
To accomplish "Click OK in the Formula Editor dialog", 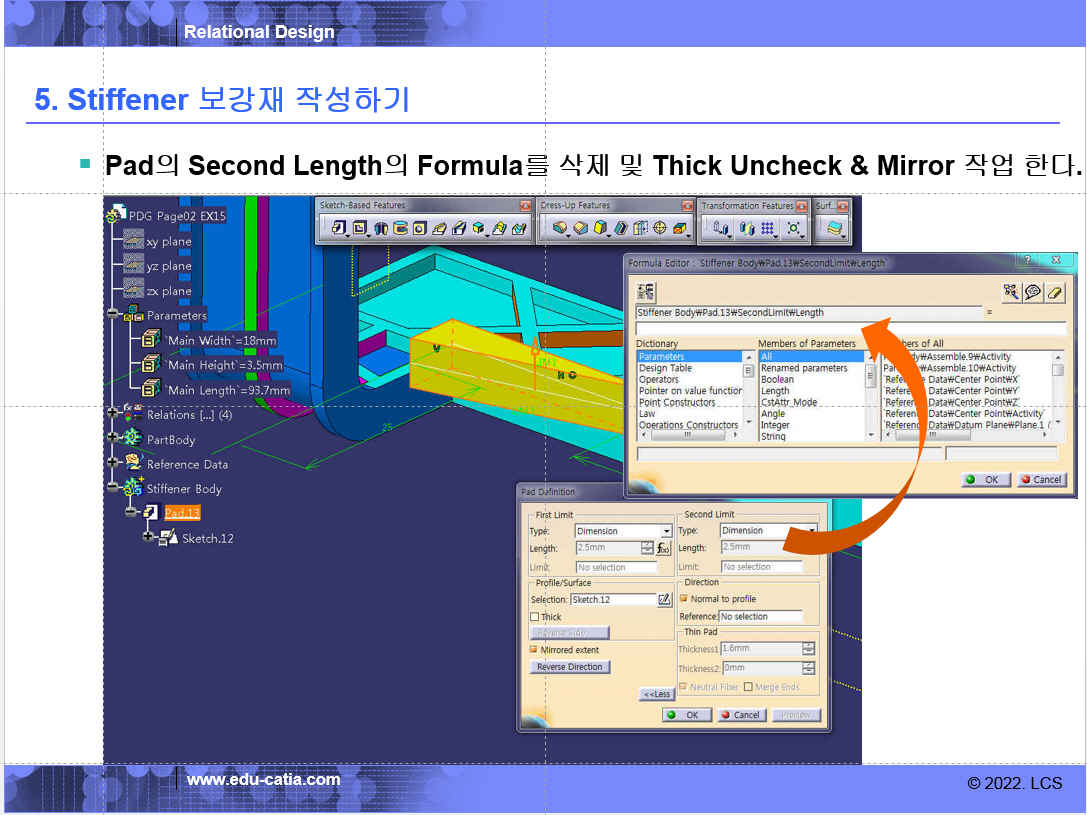I will [x=983, y=480].
